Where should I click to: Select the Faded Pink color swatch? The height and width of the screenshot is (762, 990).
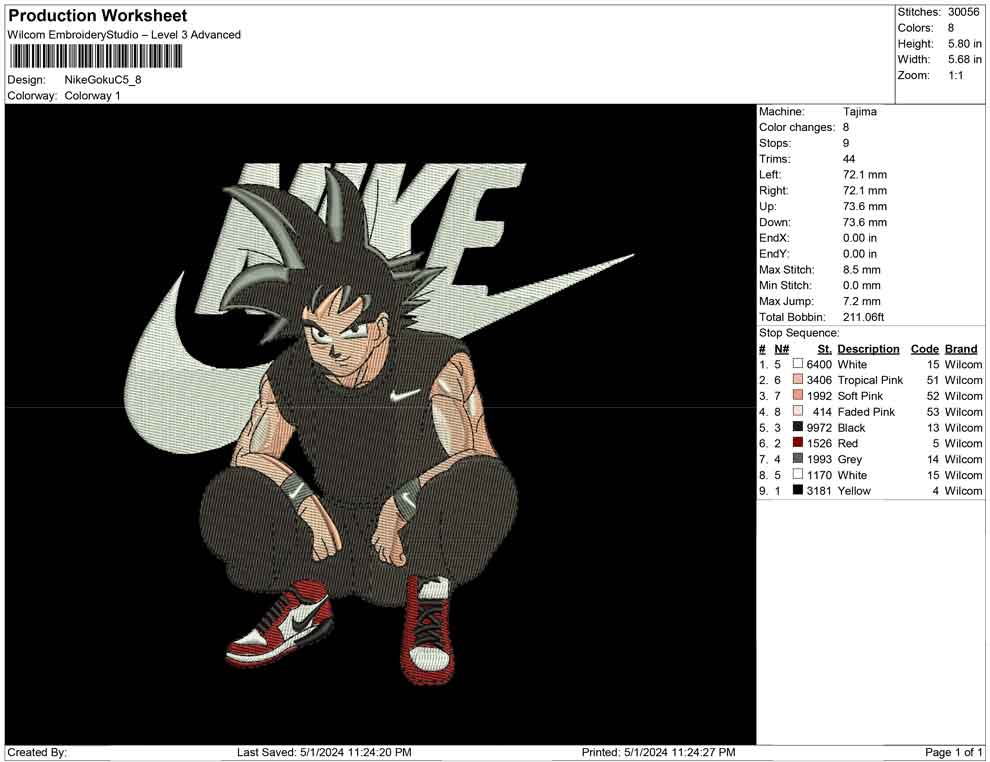pyautogui.click(x=798, y=411)
